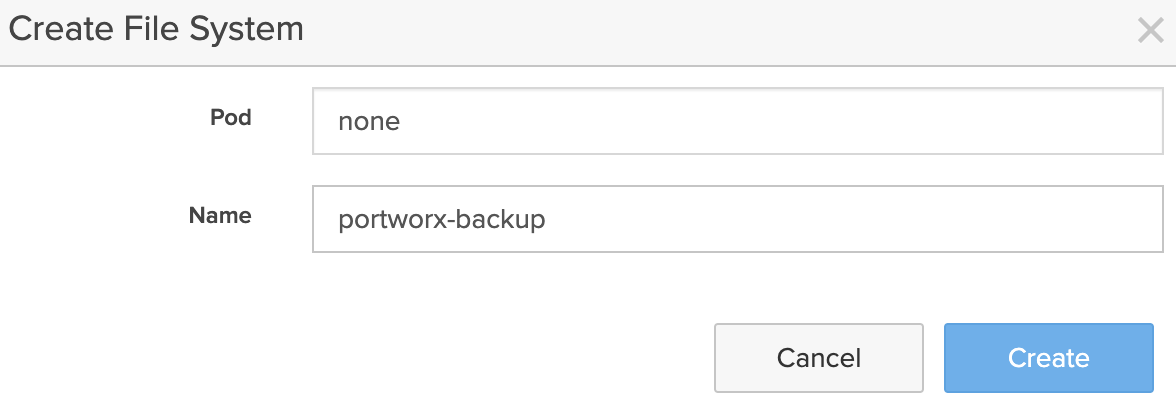Click empty space right of 'portworx-backup'
1176x416 pixels.
850,219
